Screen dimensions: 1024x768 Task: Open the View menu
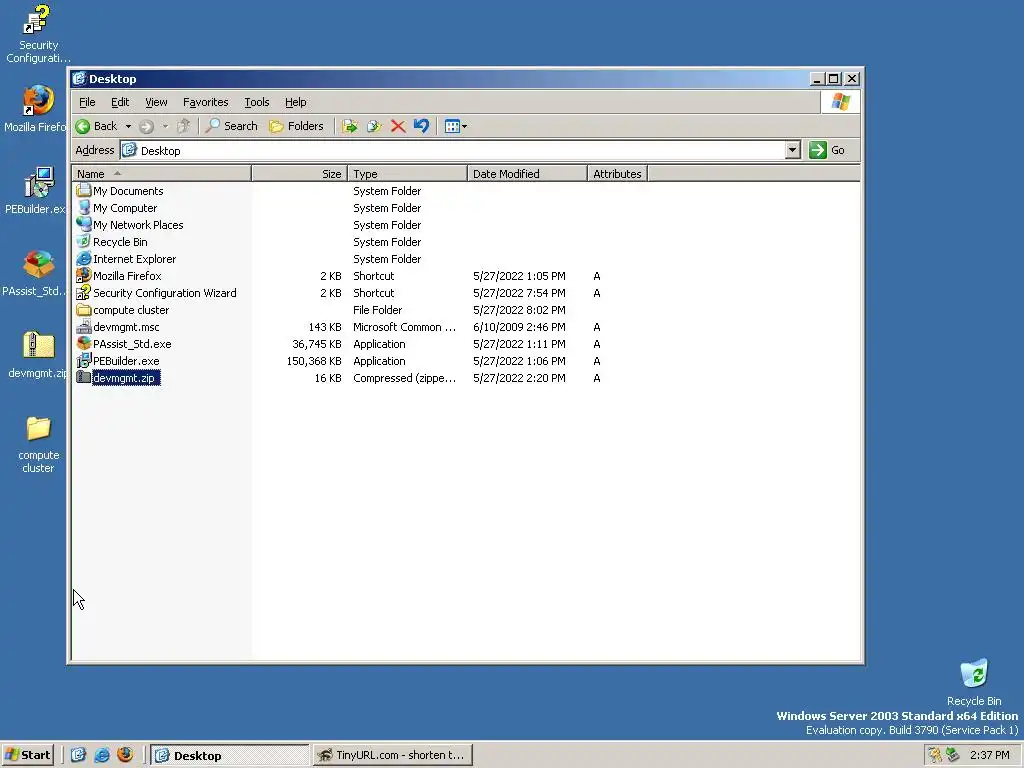156,102
